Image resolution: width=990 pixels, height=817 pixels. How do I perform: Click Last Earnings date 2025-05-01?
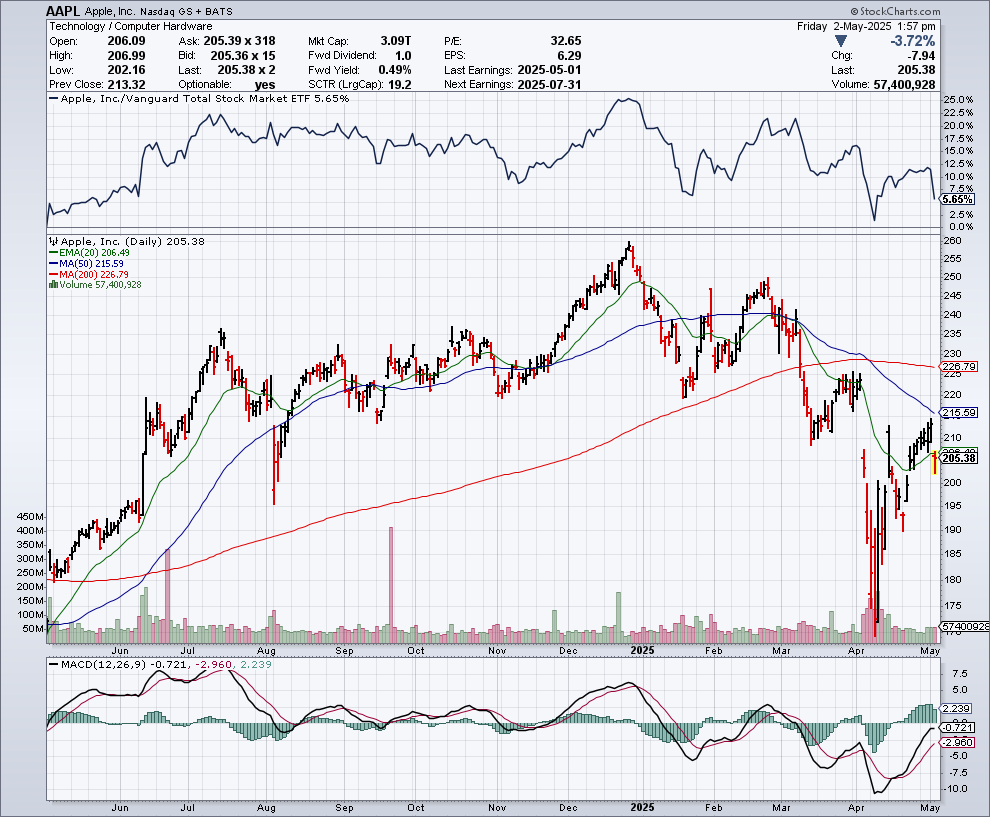click(549, 70)
